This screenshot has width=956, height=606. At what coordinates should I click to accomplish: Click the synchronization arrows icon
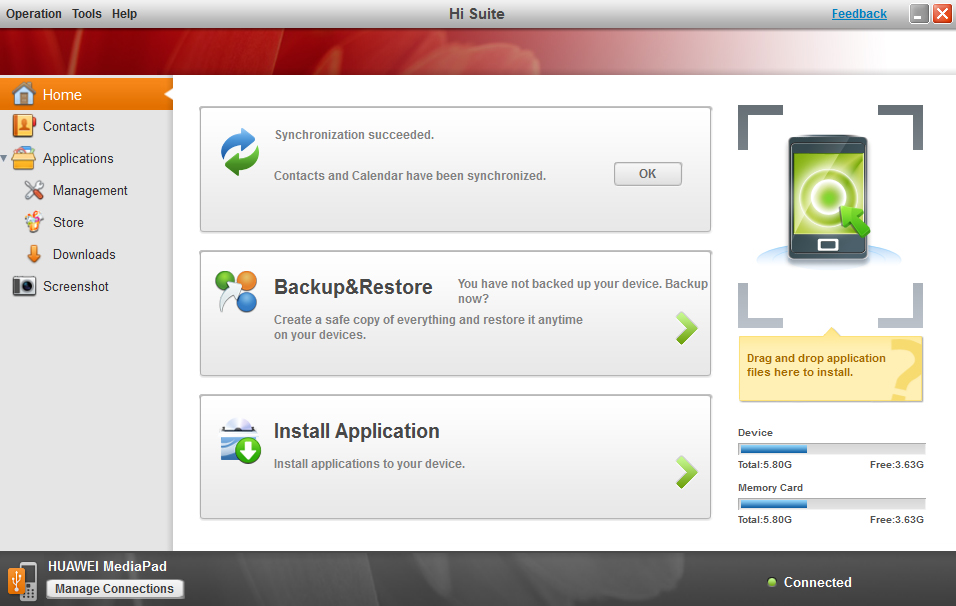(x=240, y=152)
